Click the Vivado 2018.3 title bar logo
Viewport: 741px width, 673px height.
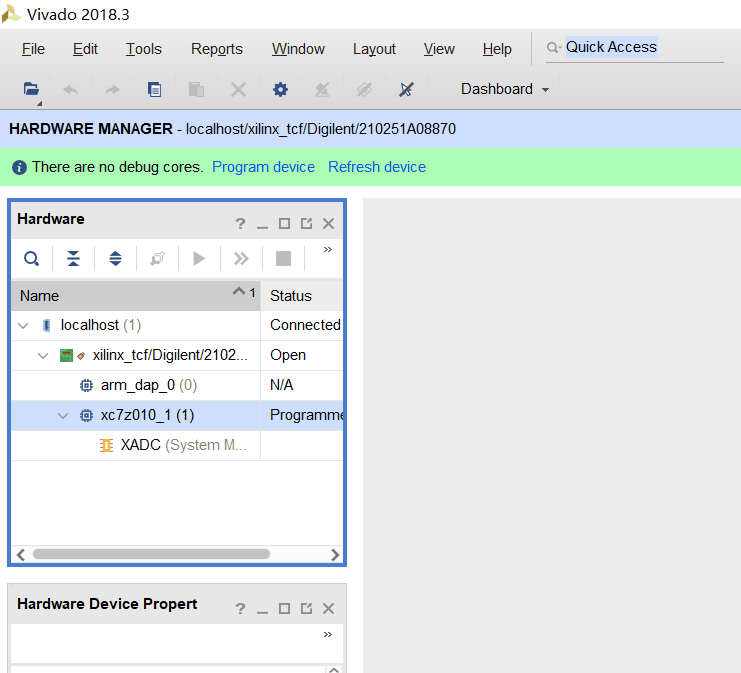coord(11,14)
